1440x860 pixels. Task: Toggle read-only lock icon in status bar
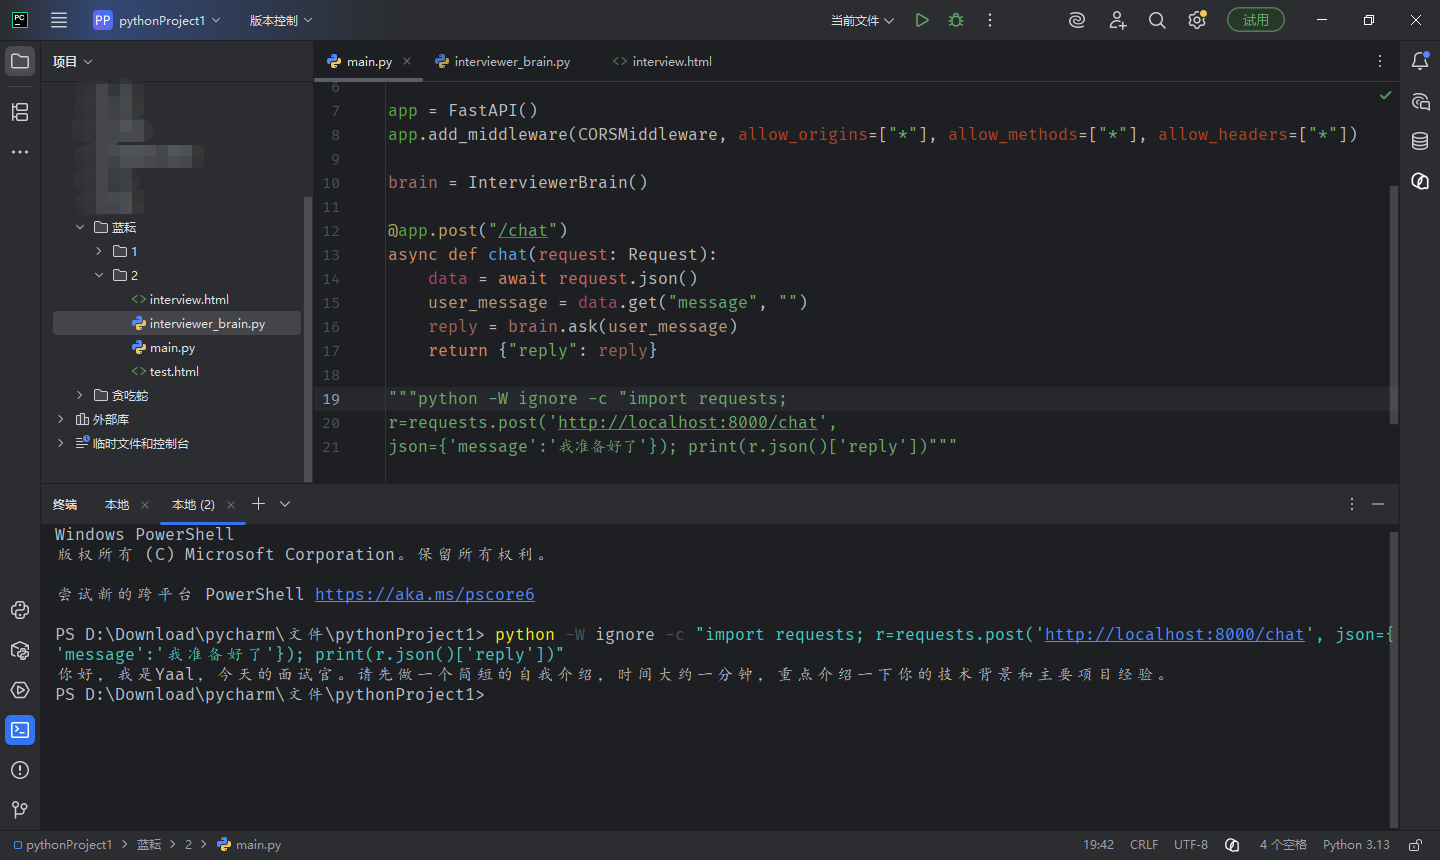1415,845
